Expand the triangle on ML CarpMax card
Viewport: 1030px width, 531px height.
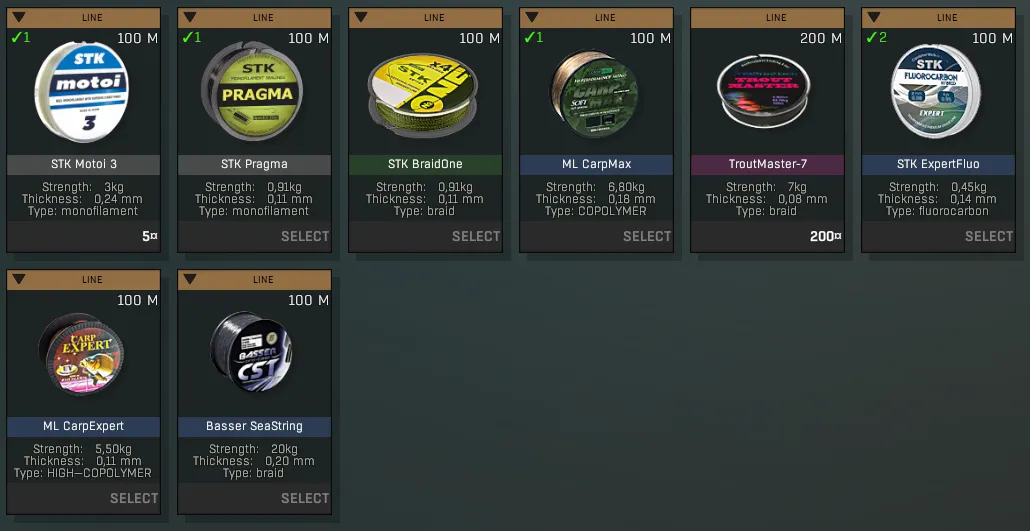531,17
